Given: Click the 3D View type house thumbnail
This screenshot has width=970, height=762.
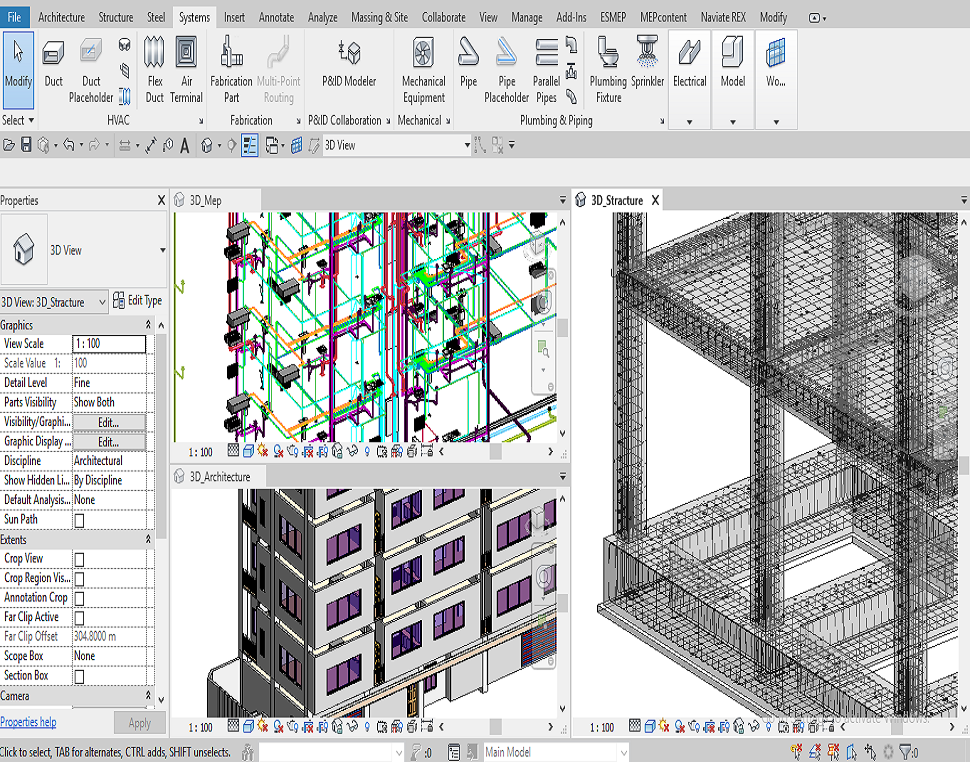Looking at the screenshot, I should click(x=24, y=249).
